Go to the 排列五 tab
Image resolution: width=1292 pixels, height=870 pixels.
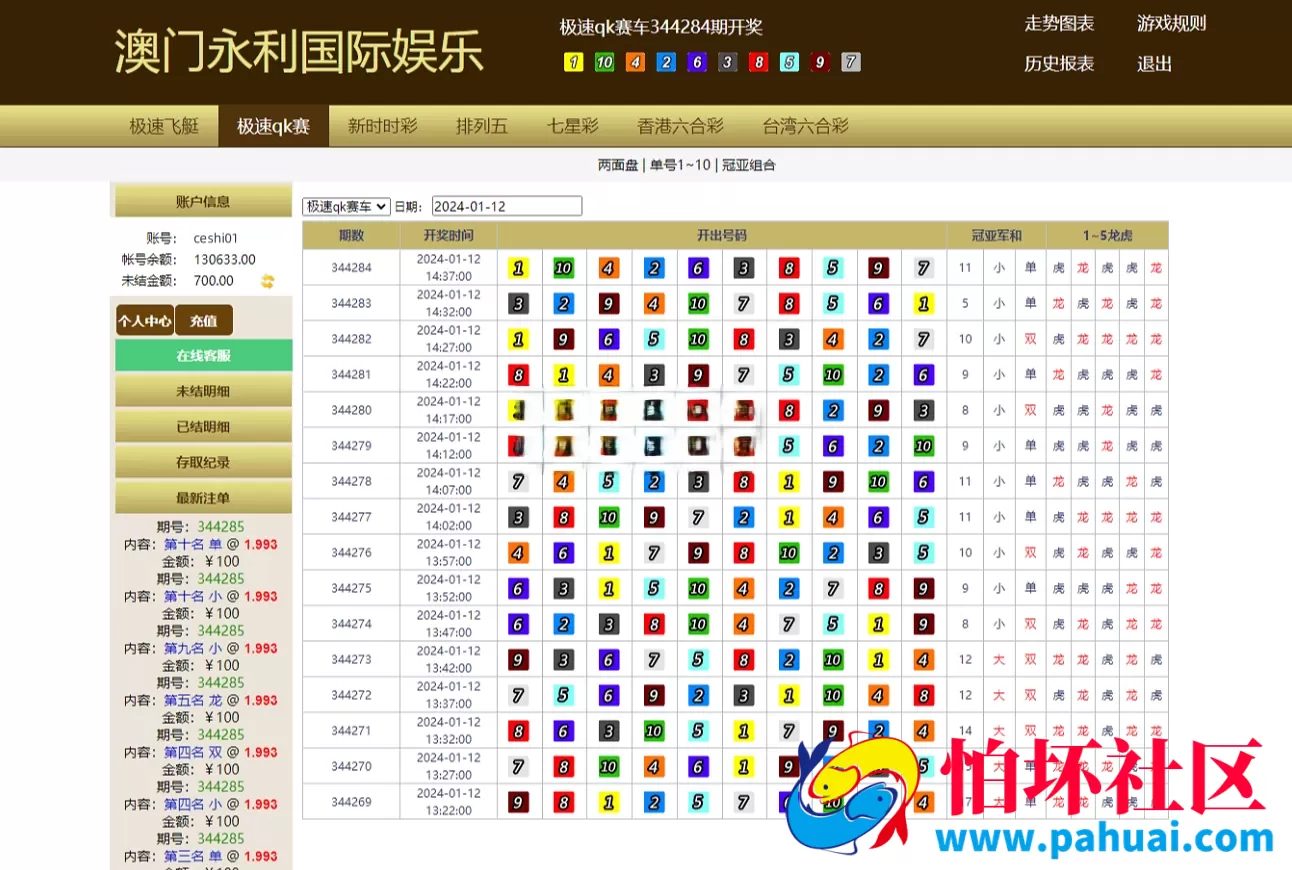(x=482, y=126)
